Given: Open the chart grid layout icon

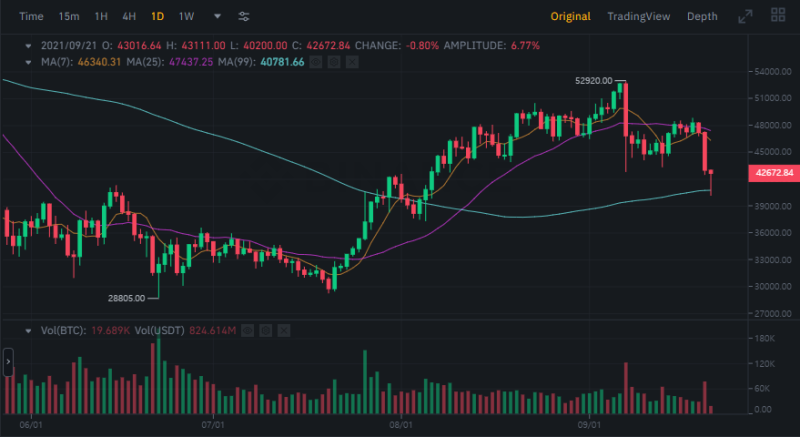Looking at the screenshot, I should click(x=778, y=15).
